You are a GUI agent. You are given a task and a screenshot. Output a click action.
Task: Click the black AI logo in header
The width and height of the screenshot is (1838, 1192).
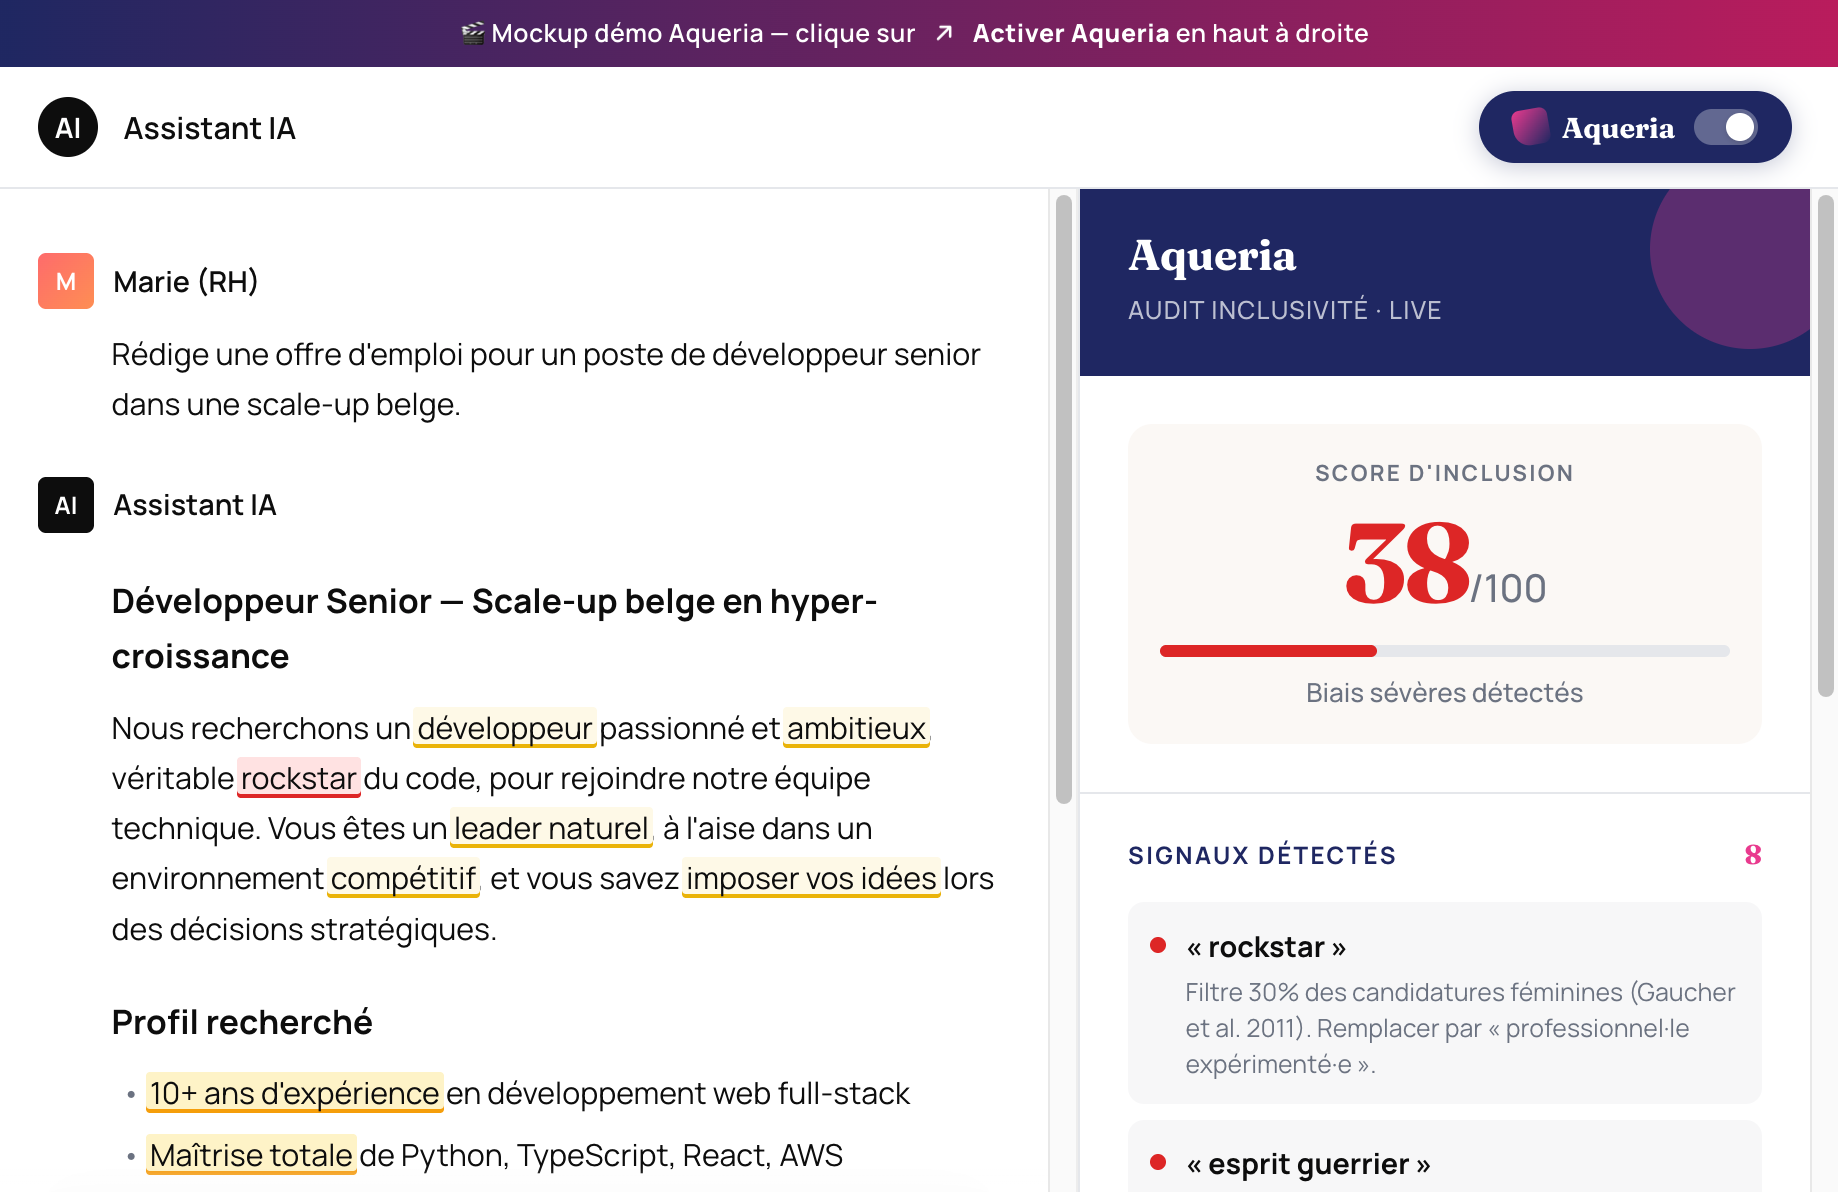point(68,127)
